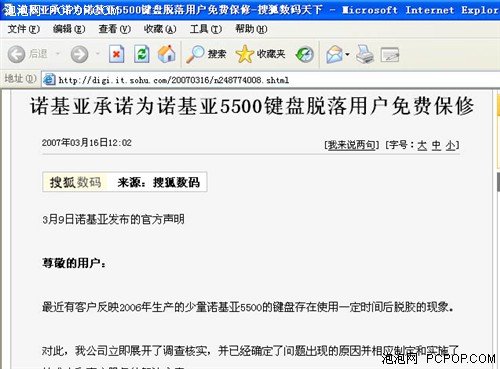Click the 我来说两句 comment link
Screen dimensions: 500x369
352,145
